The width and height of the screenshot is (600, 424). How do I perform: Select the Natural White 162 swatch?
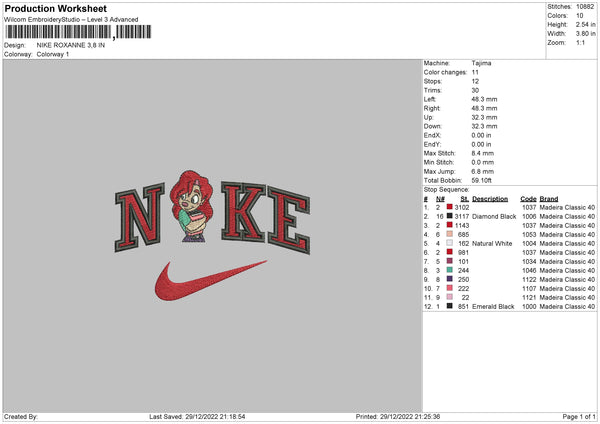pyautogui.click(x=450, y=243)
